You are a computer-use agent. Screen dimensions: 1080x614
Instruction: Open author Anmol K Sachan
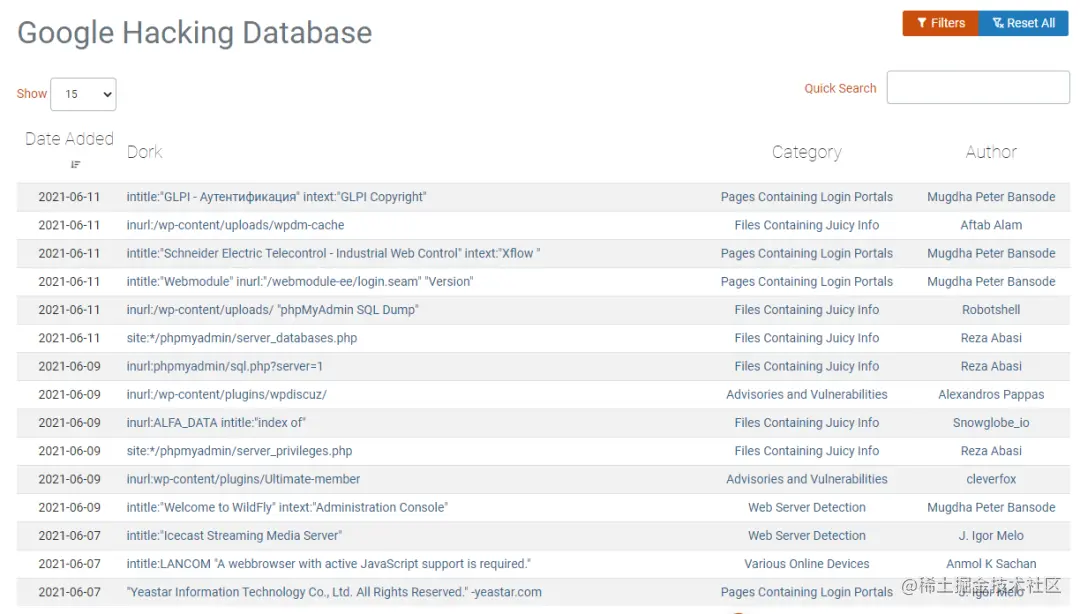(991, 564)
